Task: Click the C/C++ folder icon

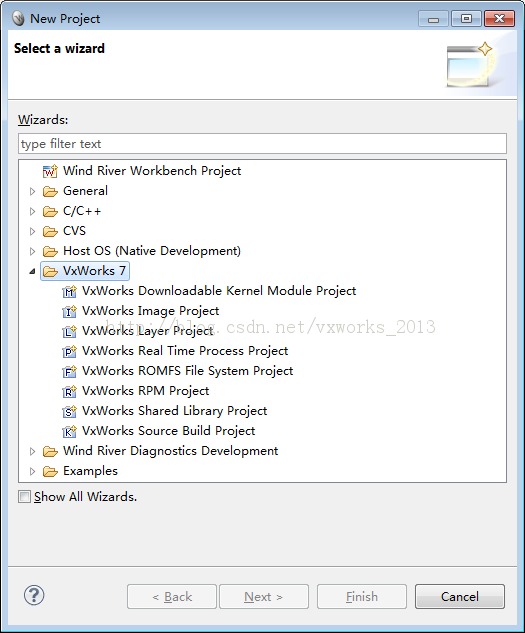Action: [50, 211]
